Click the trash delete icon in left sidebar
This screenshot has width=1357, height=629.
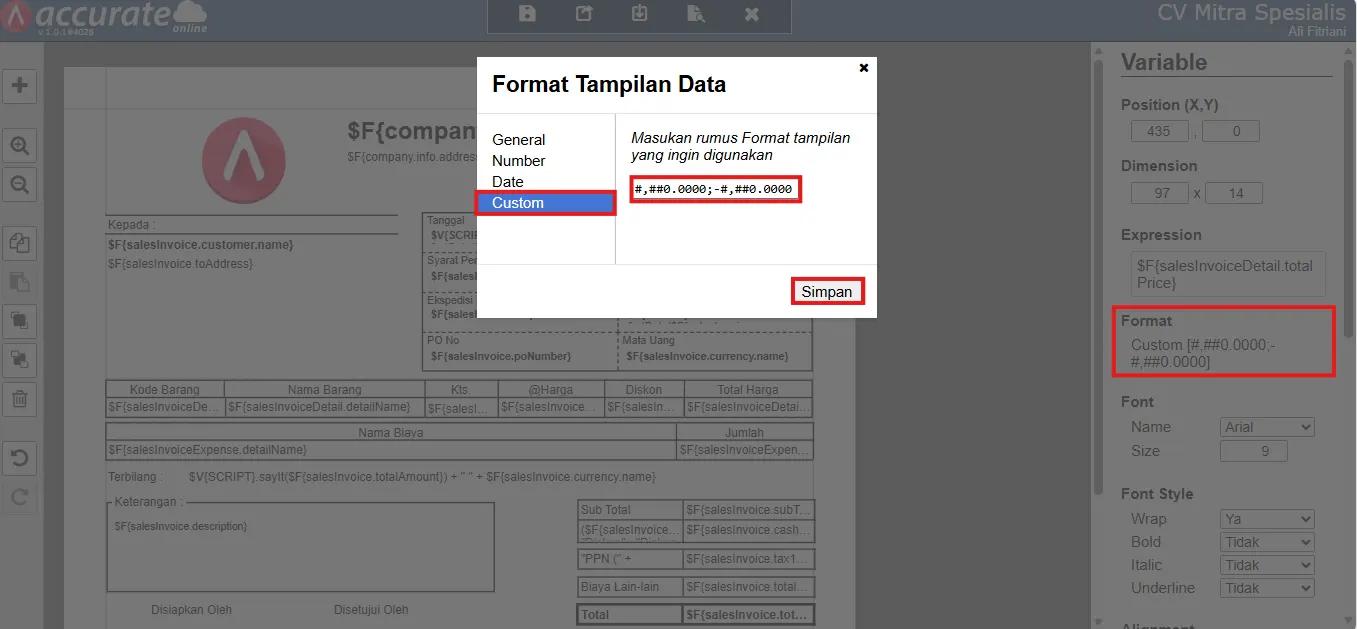click(x=19, y=399)
